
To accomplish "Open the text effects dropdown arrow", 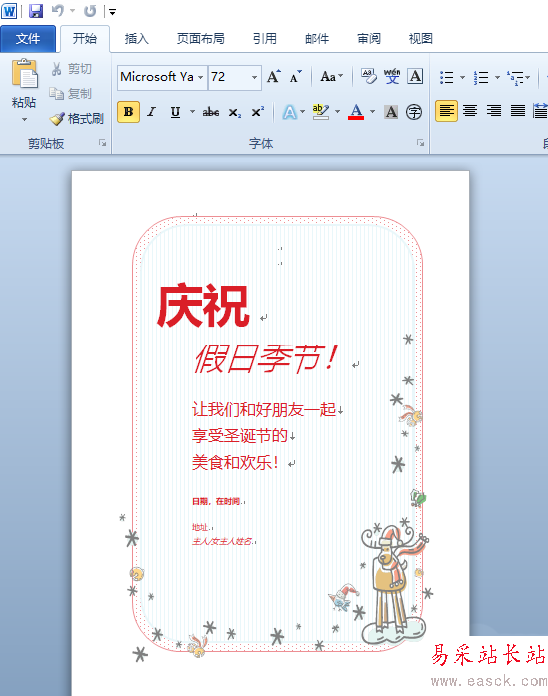I will 303,112.
